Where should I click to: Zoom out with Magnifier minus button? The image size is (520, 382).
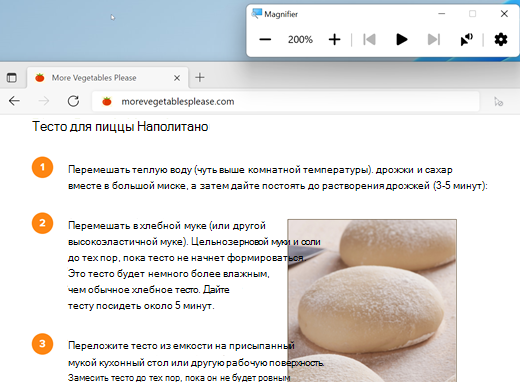(265, 40)
